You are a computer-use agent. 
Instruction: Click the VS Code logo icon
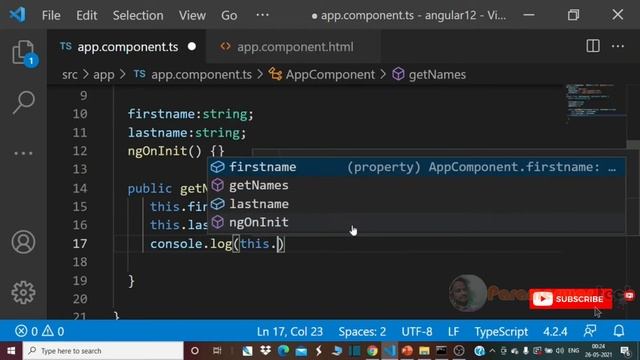click(17, 15)
